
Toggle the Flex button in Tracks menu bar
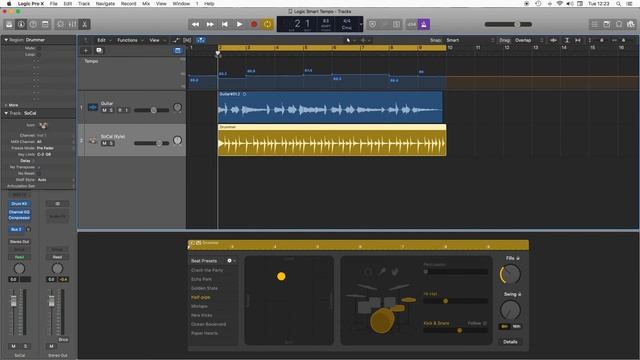pos(187,40)
